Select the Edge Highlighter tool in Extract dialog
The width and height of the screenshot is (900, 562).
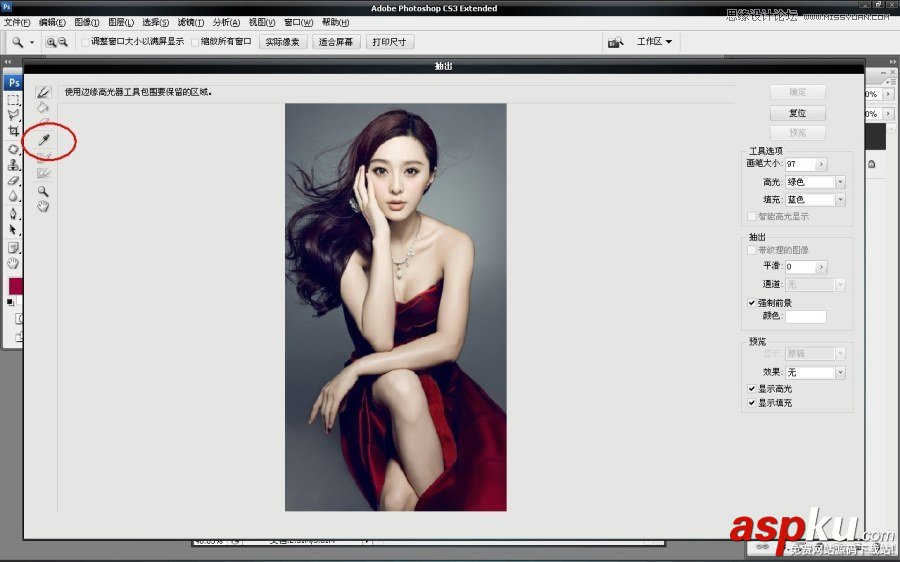[43, 92]
